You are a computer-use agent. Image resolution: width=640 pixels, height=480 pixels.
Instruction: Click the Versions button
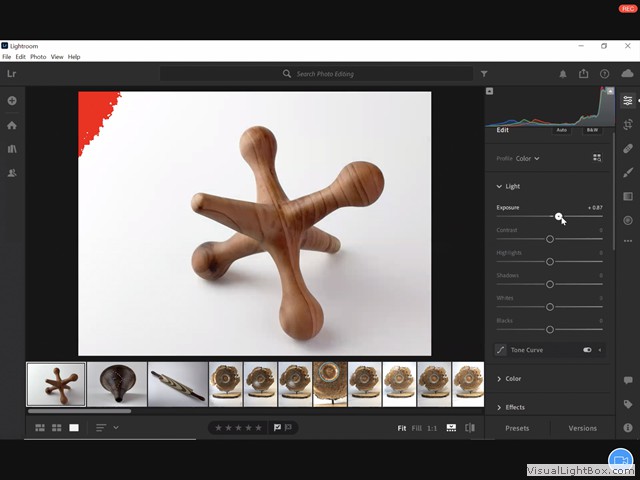[x=582, y=428]
